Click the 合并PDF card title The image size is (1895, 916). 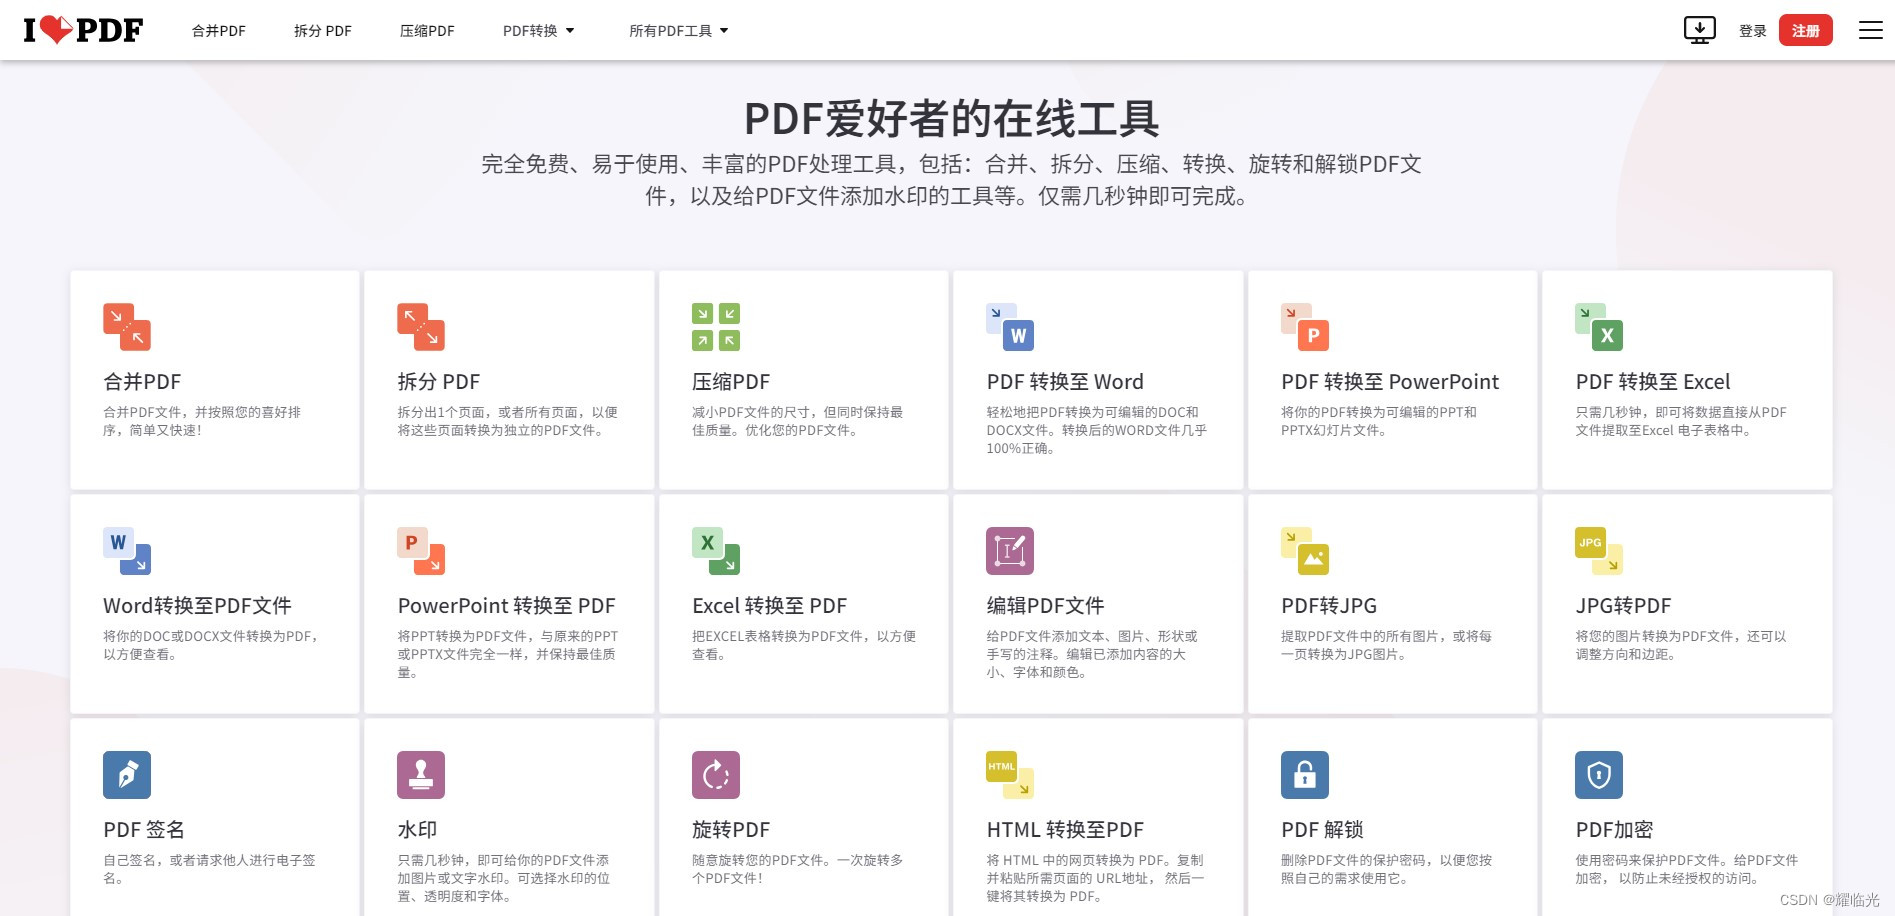(x=142, y=382)
